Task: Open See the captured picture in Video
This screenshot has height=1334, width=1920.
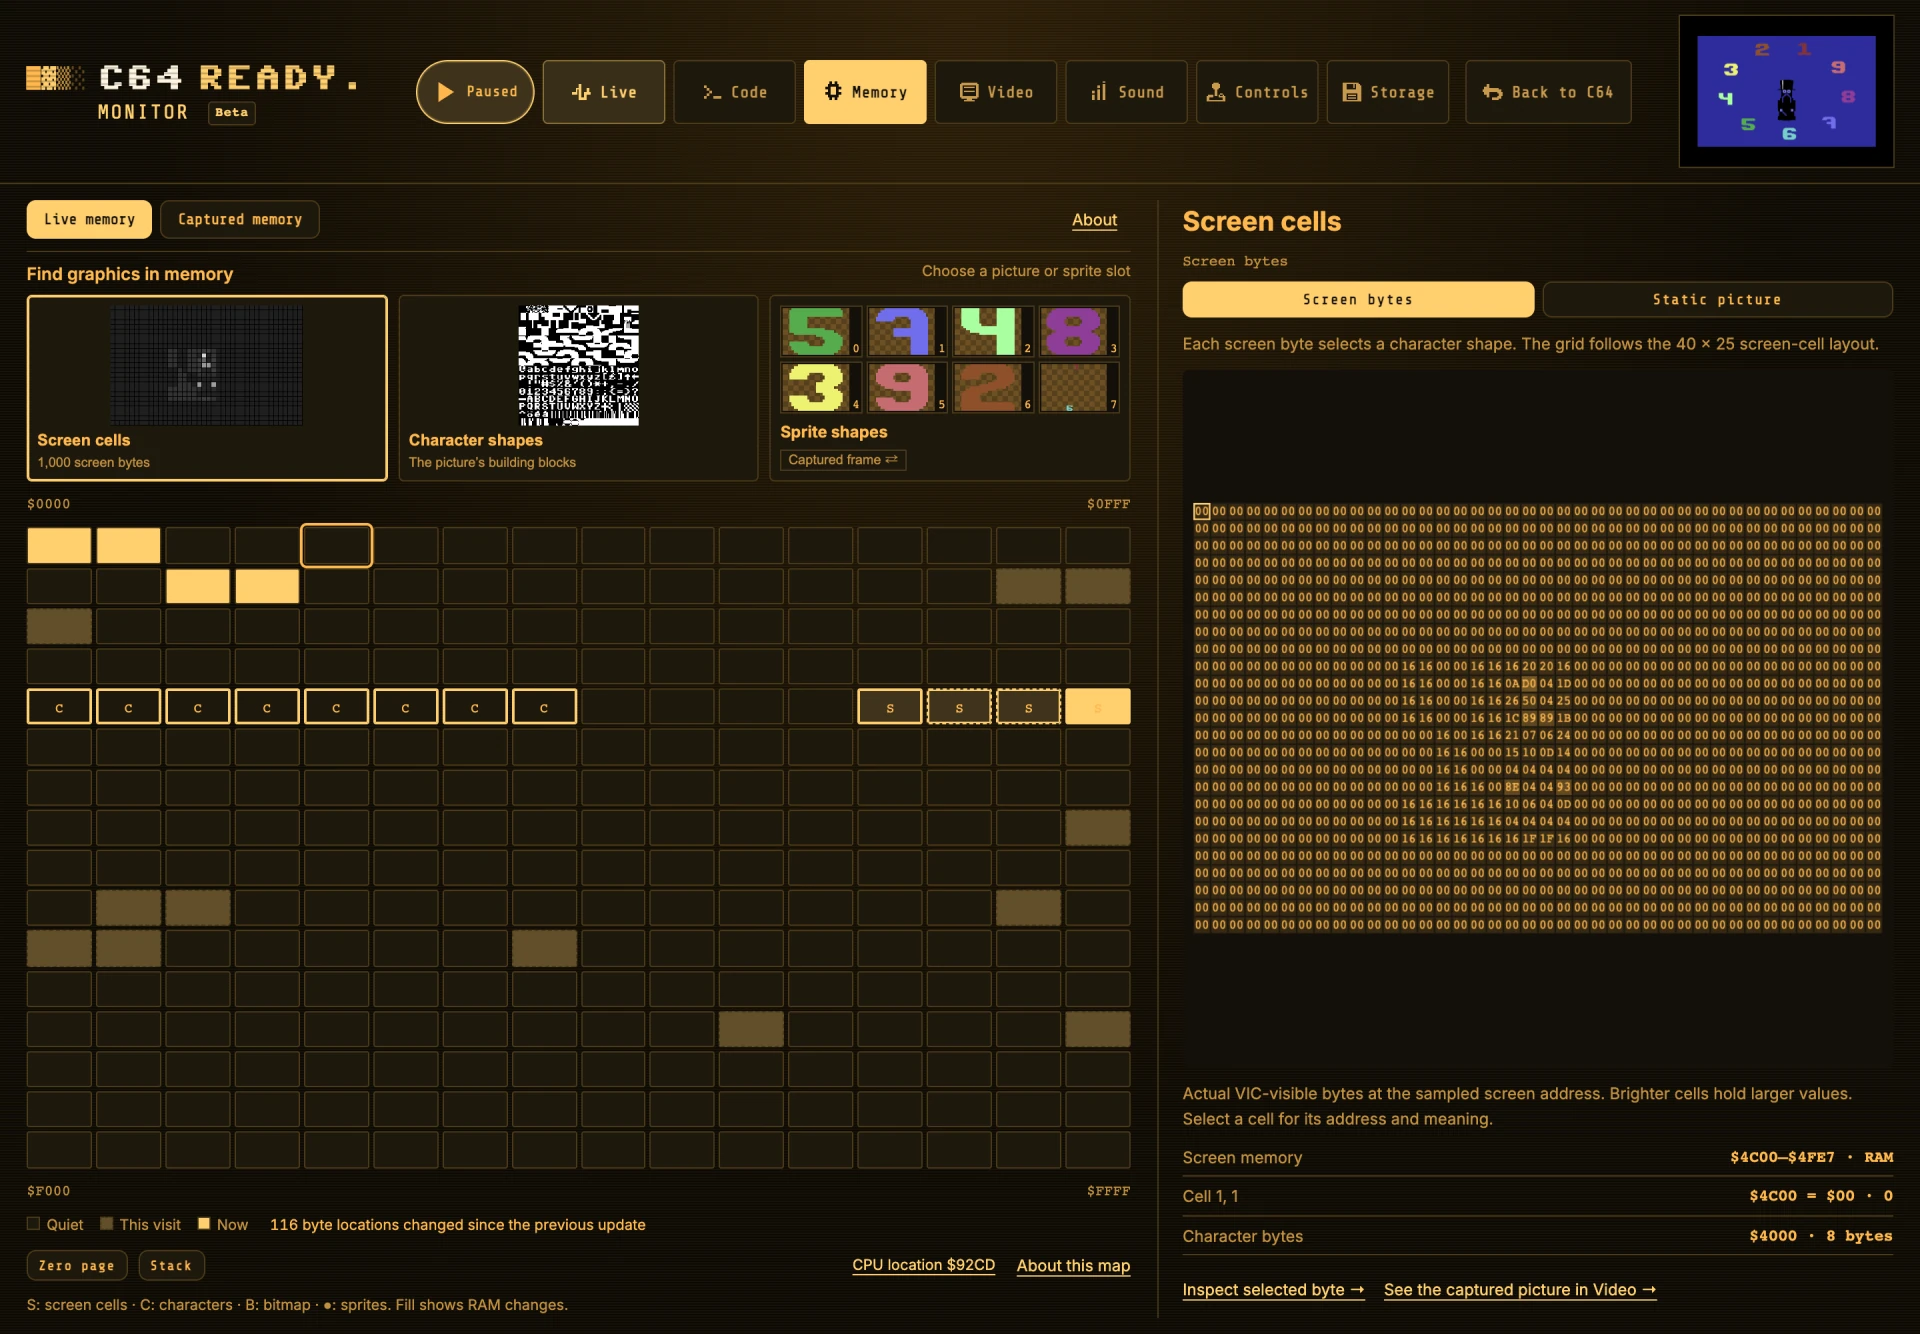Action: tap(1520, 1290)
